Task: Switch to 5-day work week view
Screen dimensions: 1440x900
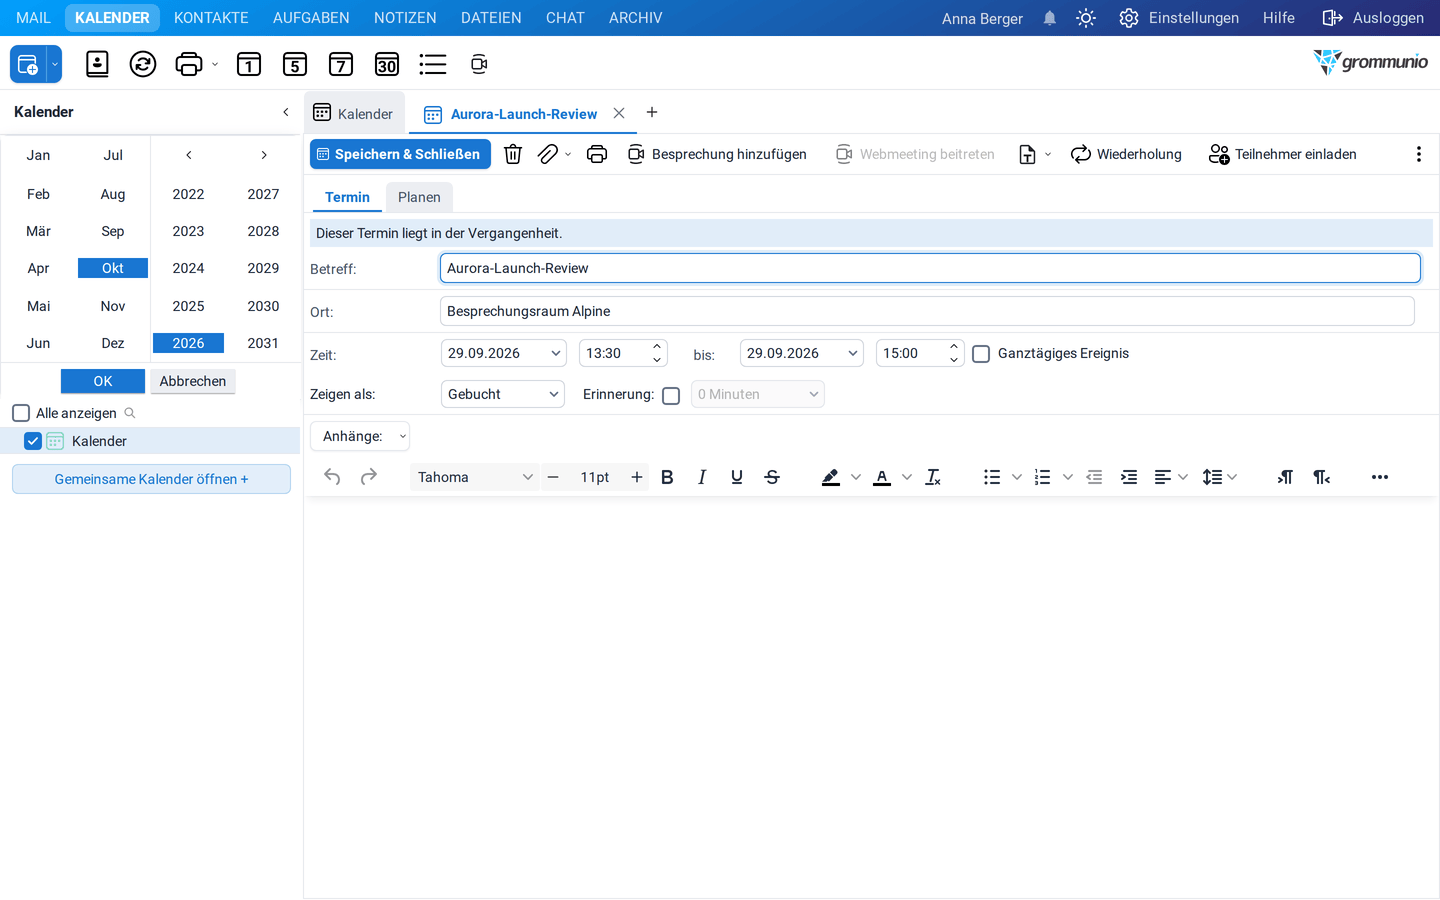Action: [295, 64]
